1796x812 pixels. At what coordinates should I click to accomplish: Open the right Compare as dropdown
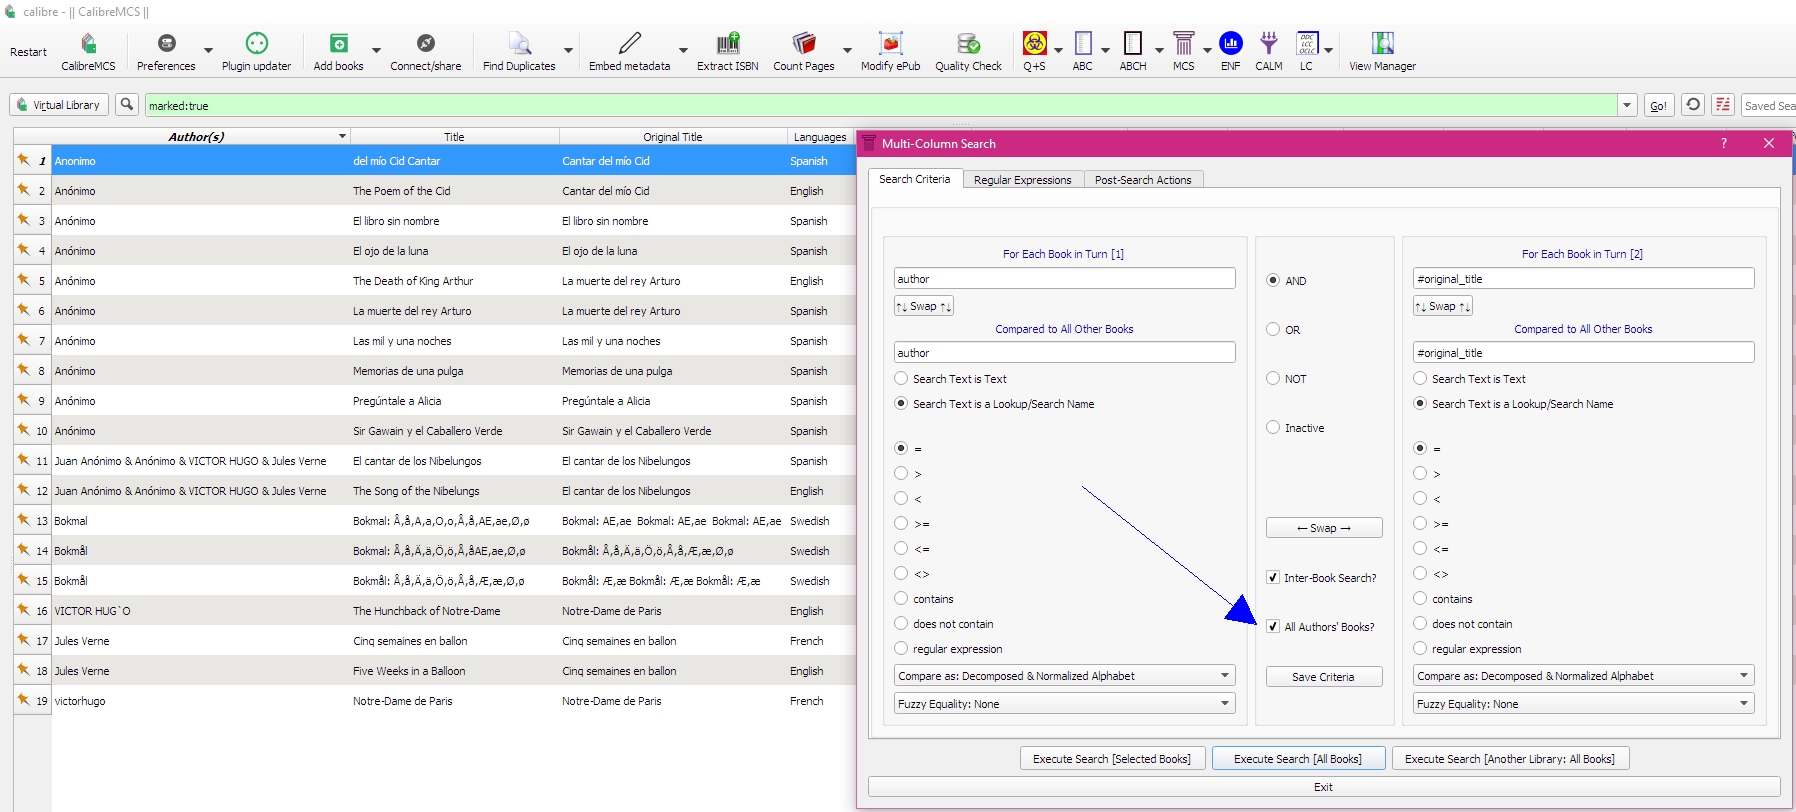coord(1583,676)
